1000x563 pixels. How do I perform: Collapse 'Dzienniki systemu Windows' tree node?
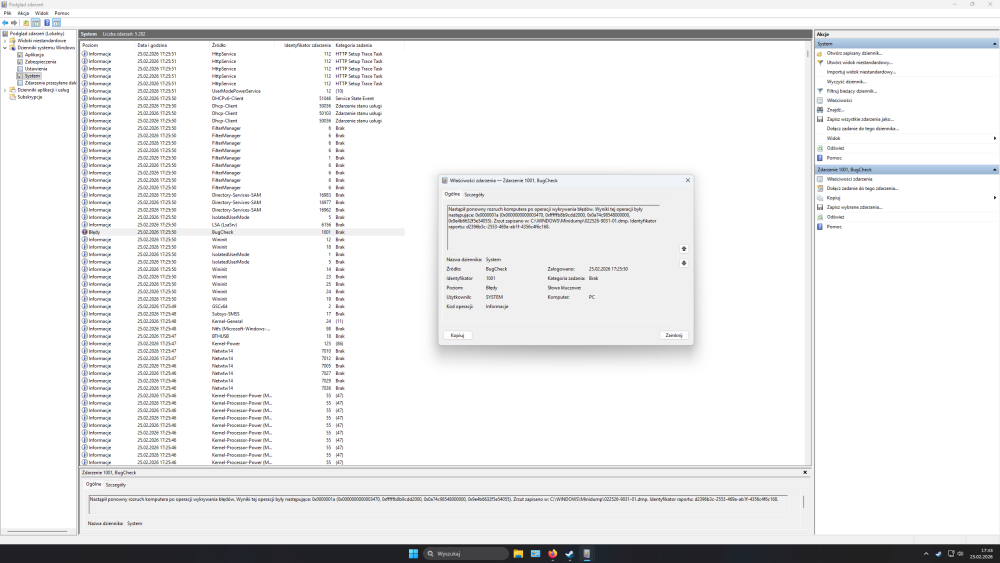4,47
